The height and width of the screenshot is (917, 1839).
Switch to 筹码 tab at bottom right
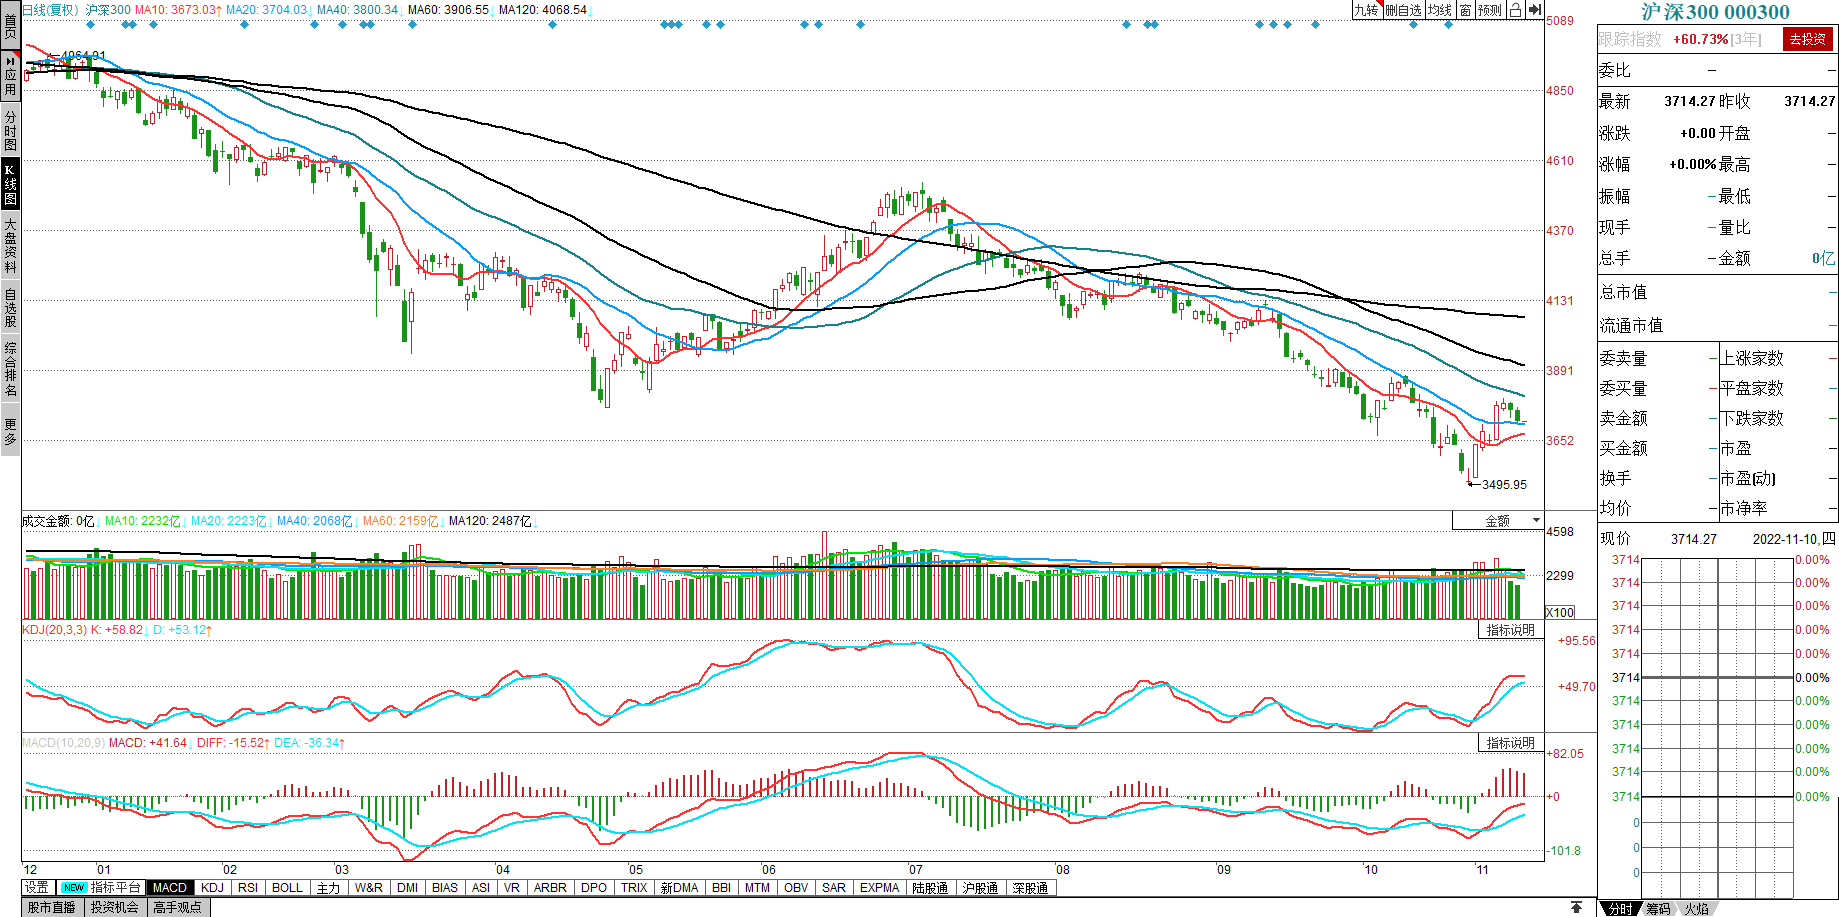click(1658, 909)
